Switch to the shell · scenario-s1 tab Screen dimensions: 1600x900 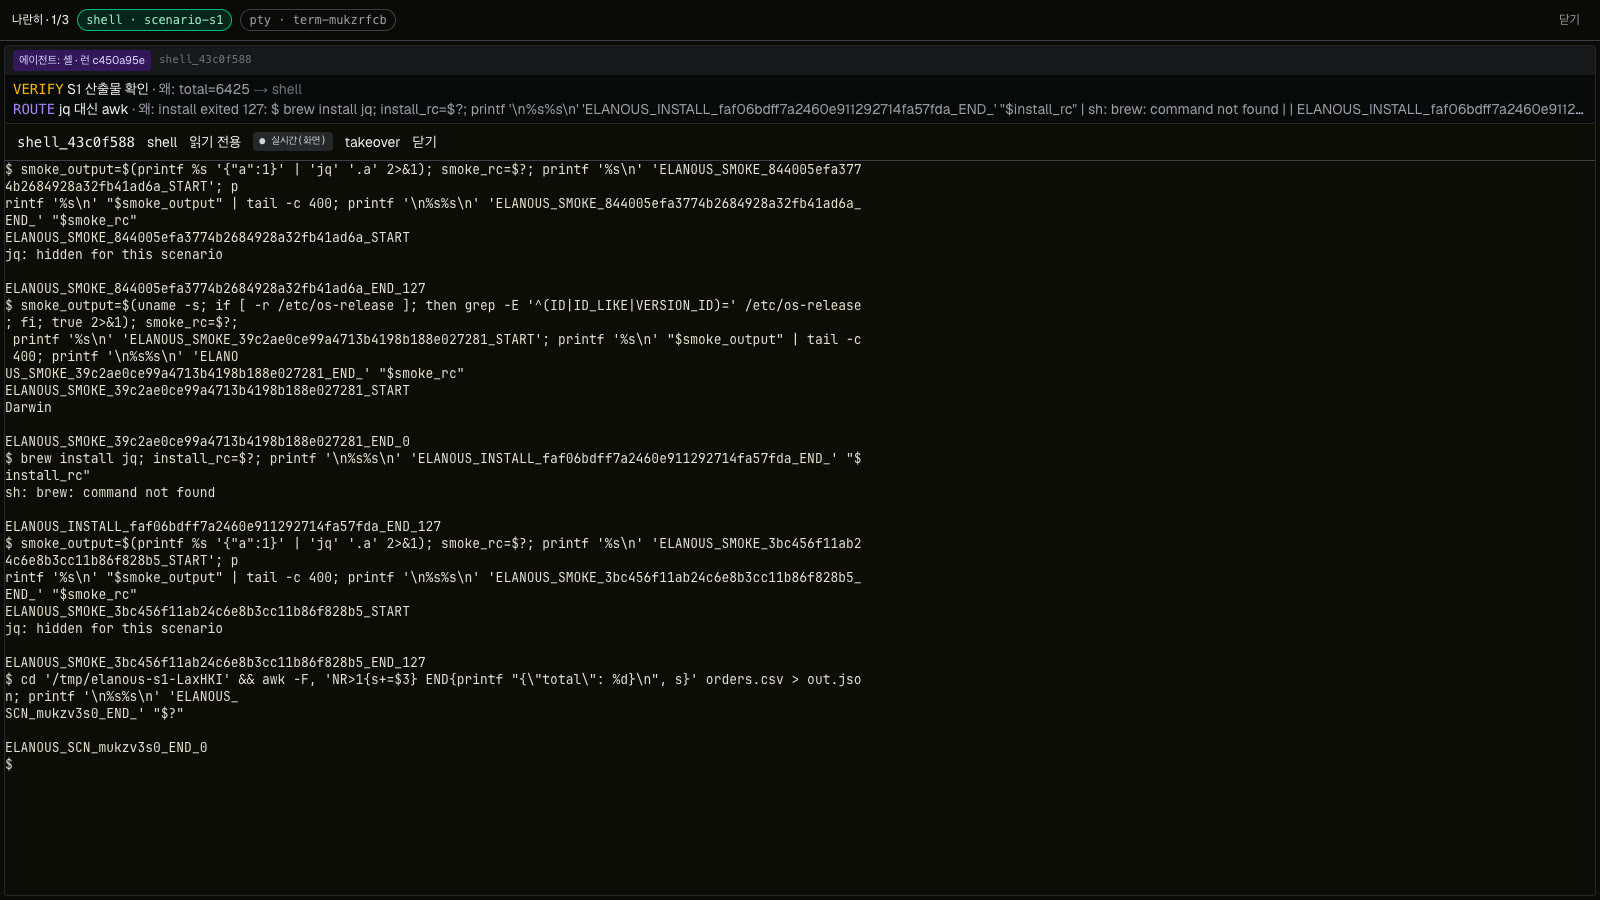pyautogui.click(x=154, y=20)
